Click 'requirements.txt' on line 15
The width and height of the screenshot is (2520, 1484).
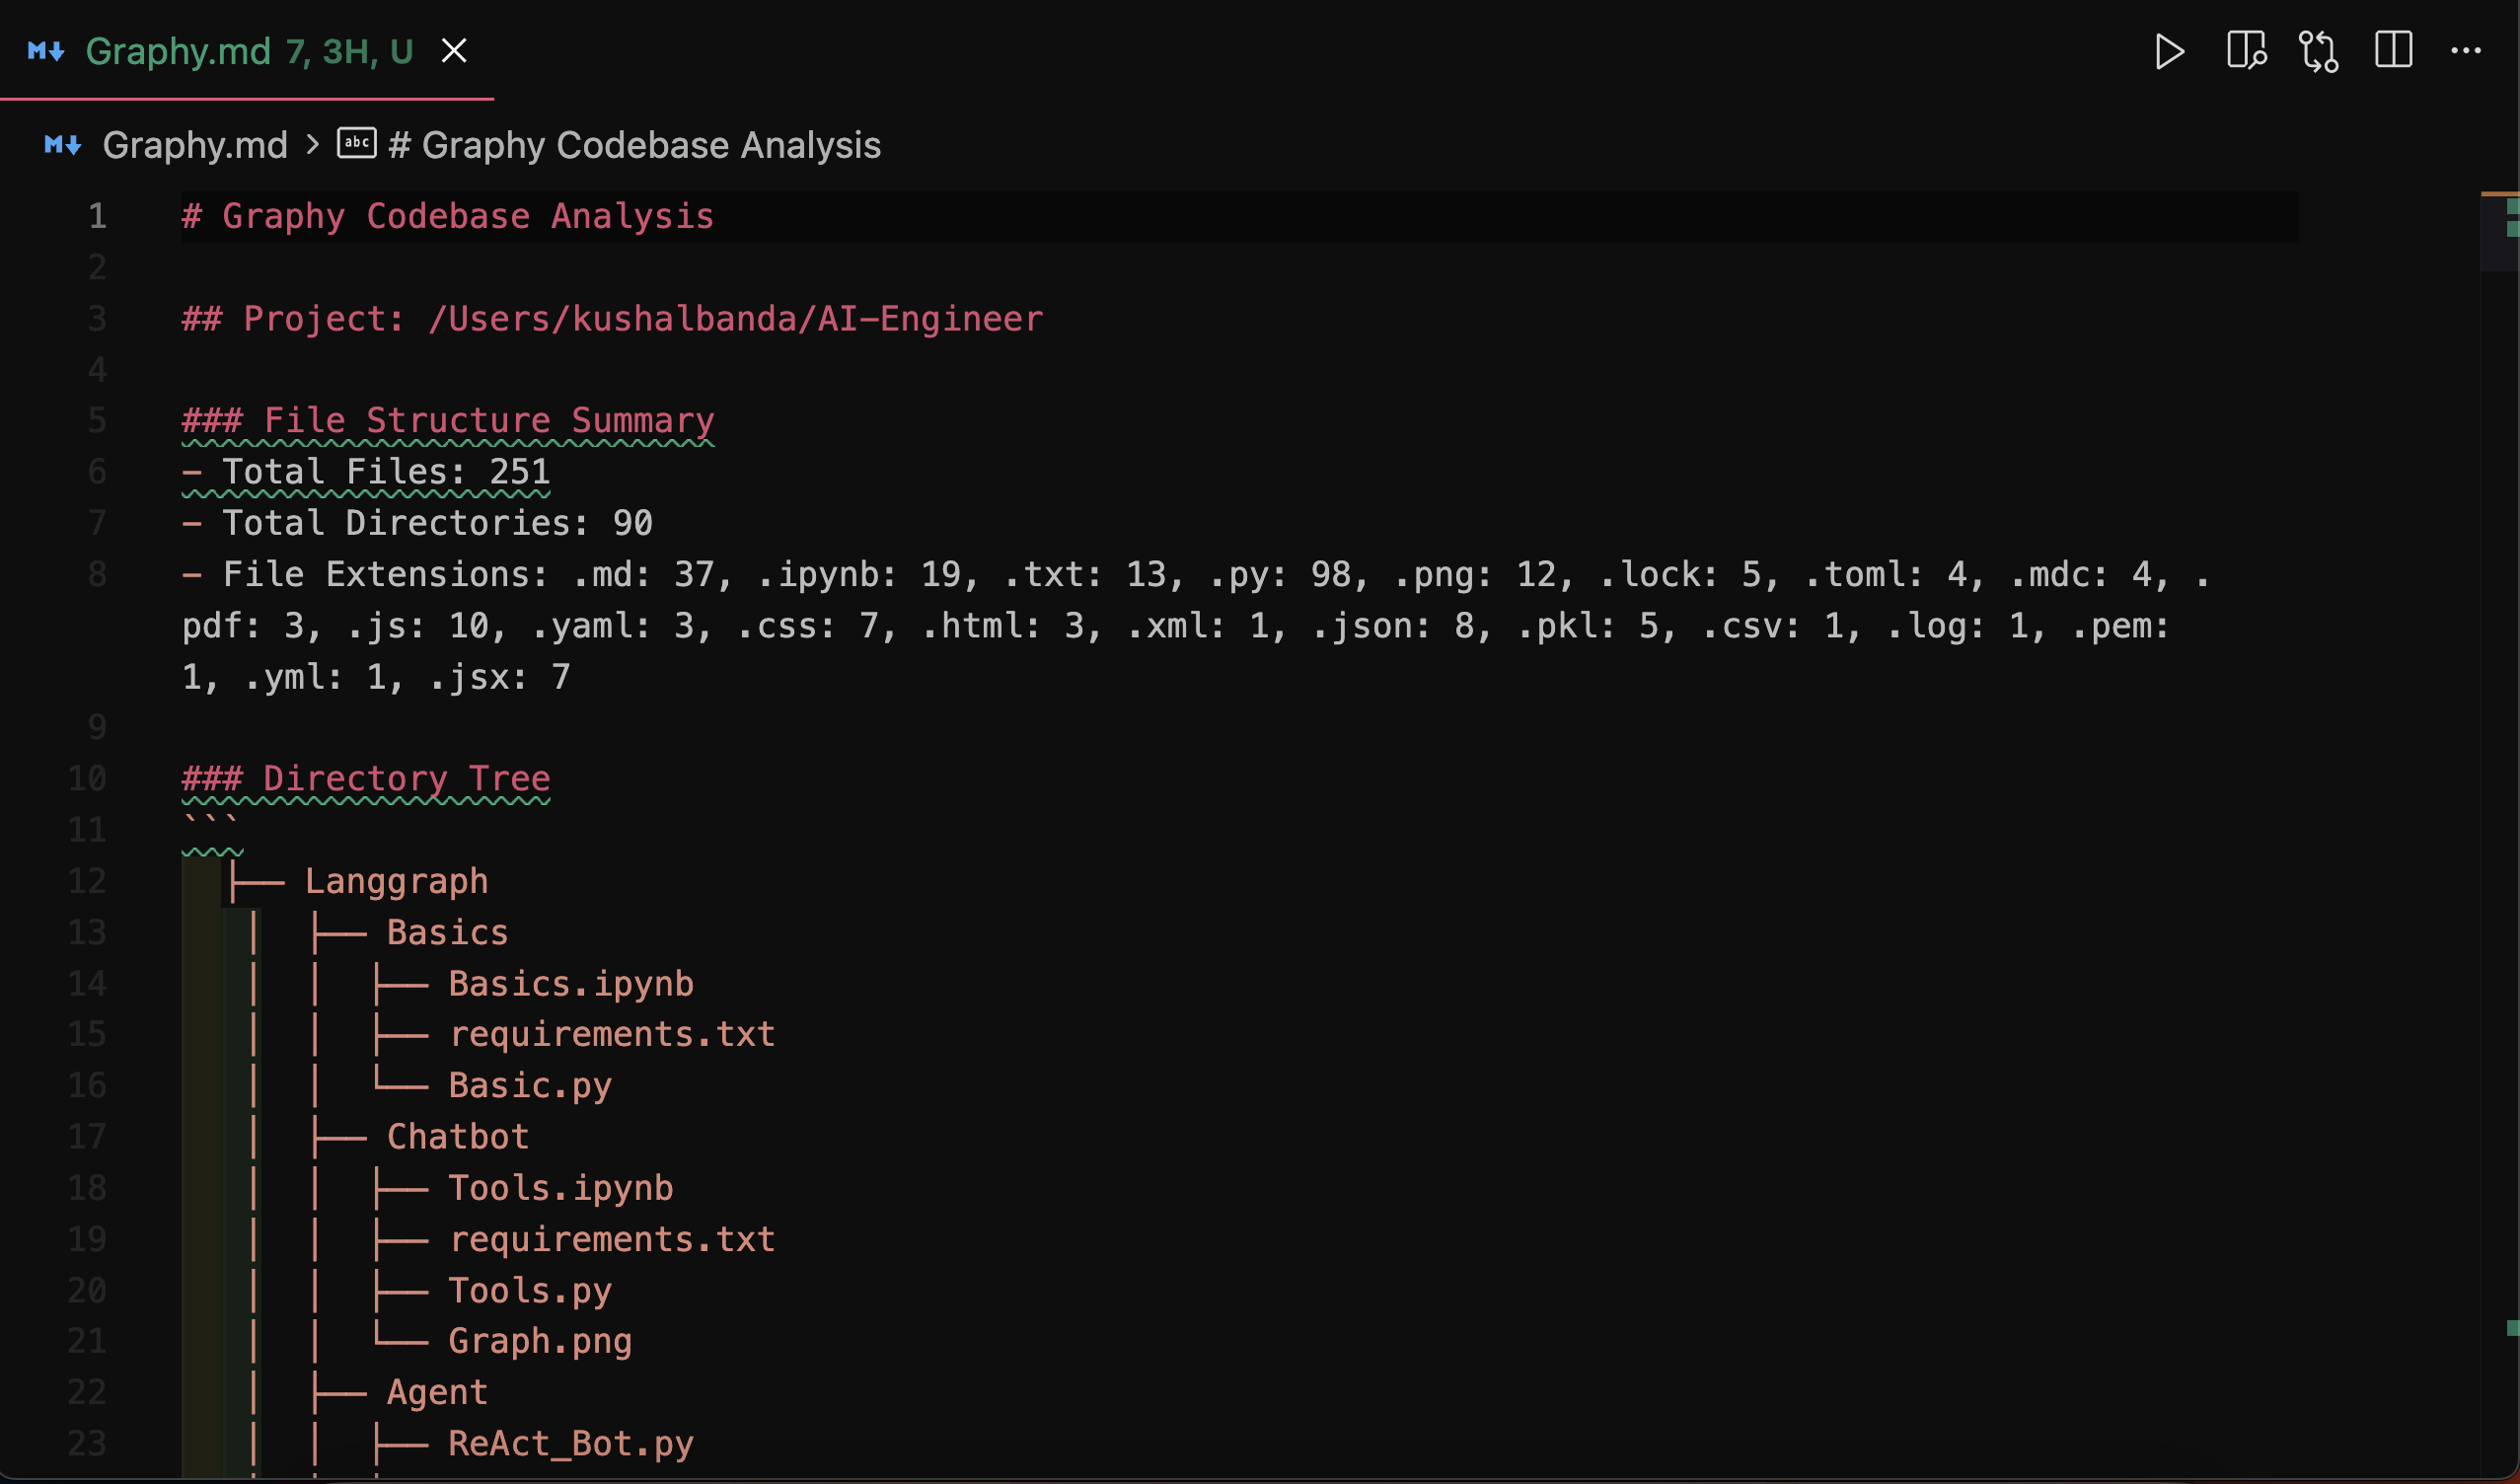click(612, 1034)
